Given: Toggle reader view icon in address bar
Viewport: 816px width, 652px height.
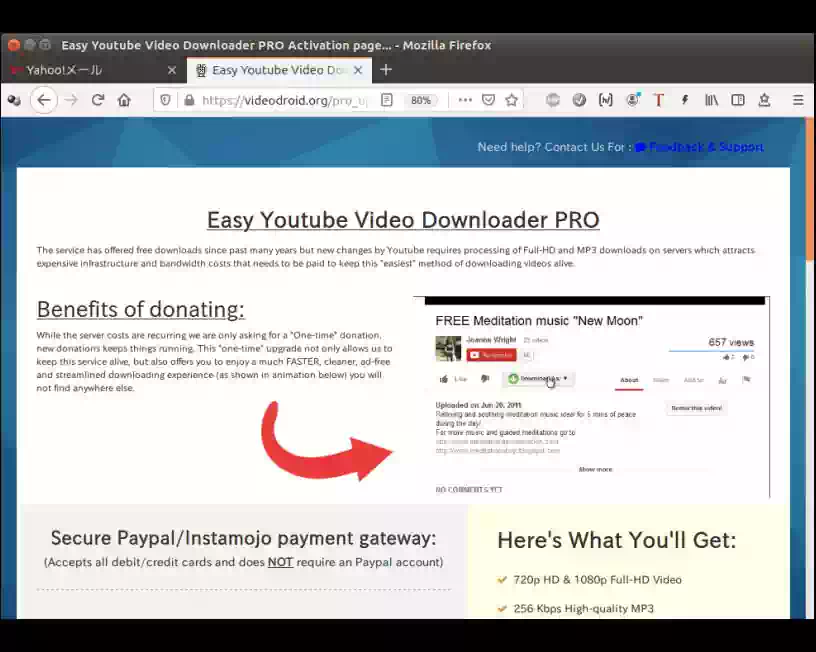Looking at the screenshot, I should pyautogui.click(x=387, y=100).
